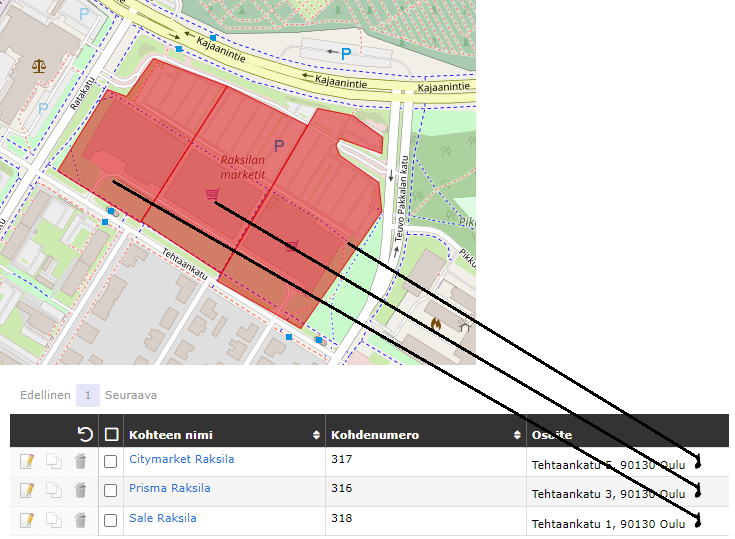Click the fire station flame icon on map
The width and height of the screenshot is (735, 539).
[x=436, y=324]
